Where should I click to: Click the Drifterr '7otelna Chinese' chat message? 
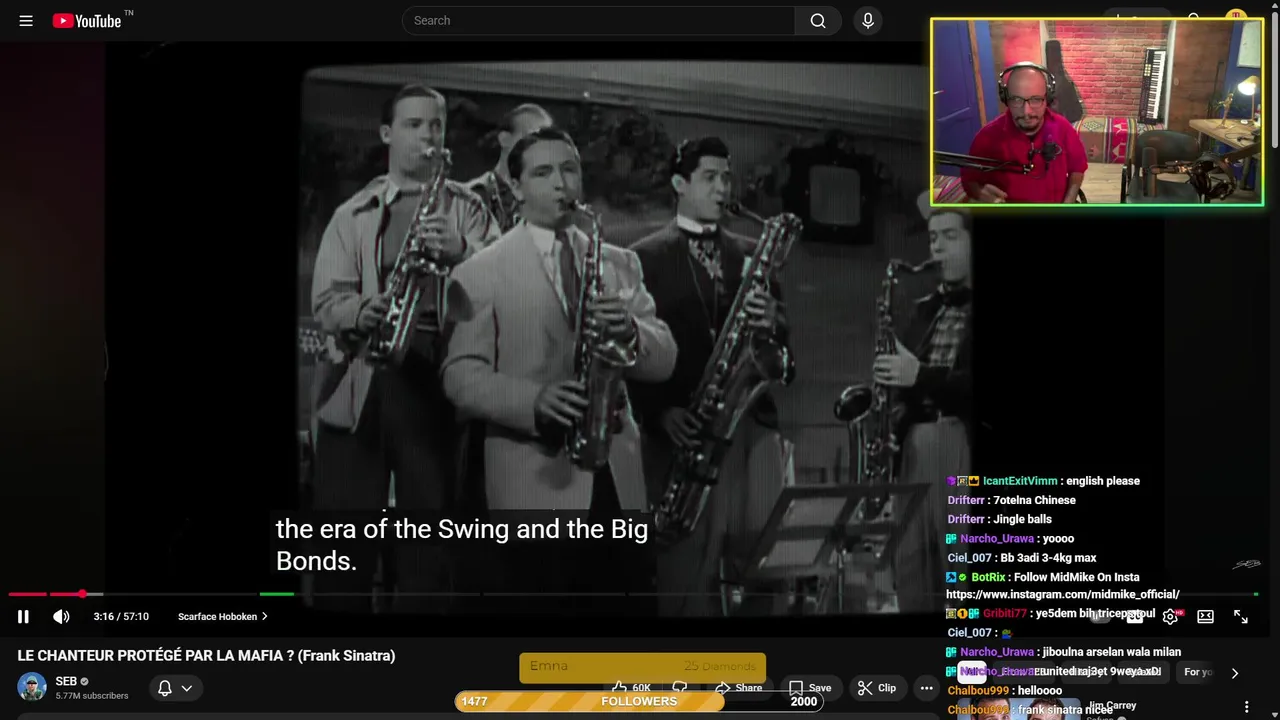click(x=1011, y=501)
